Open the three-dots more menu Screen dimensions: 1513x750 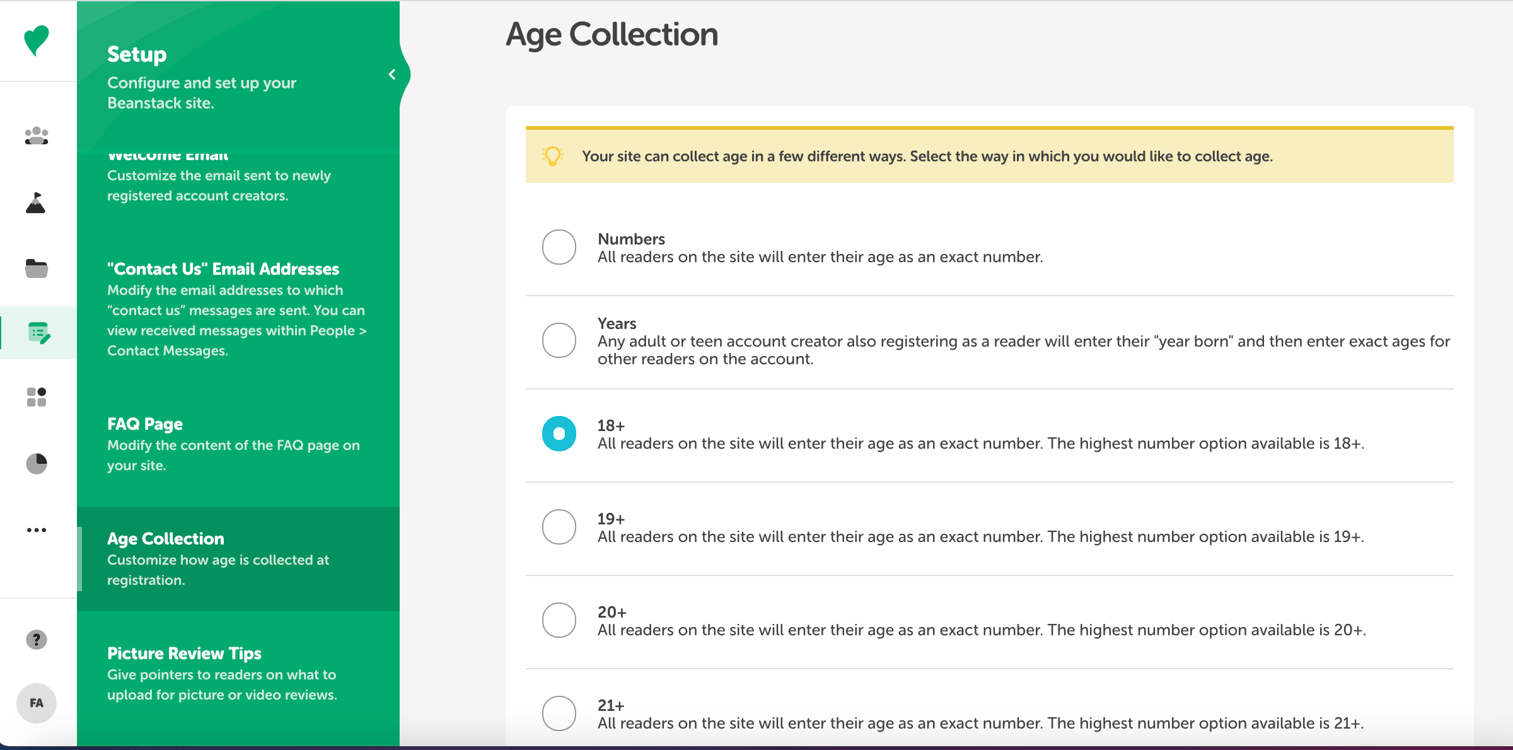click(x=36, y=530)
